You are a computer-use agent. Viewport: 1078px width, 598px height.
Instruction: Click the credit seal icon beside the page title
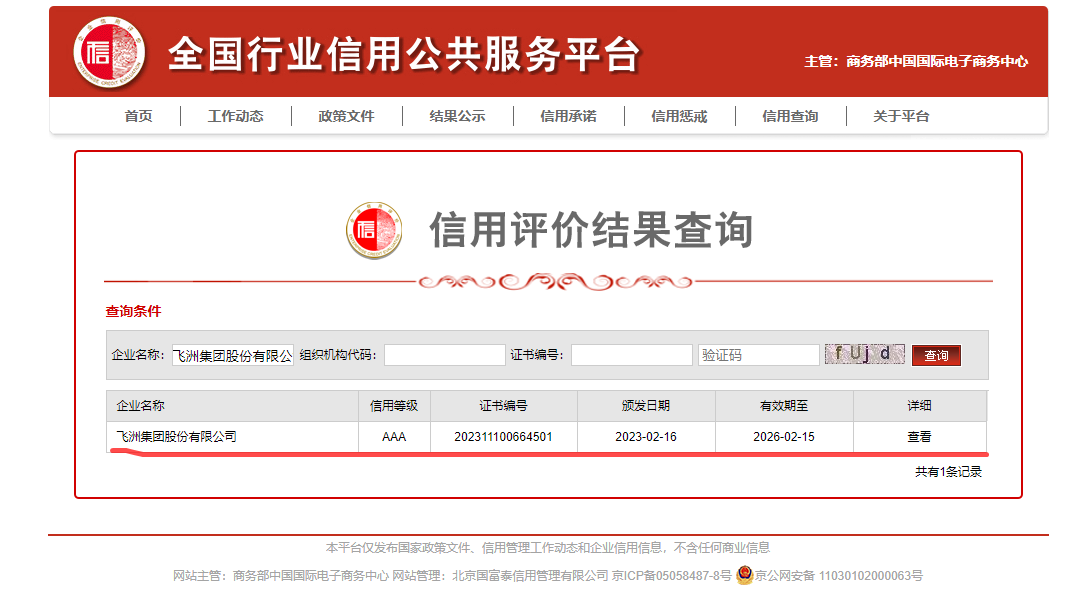click(x=373, y=231)
